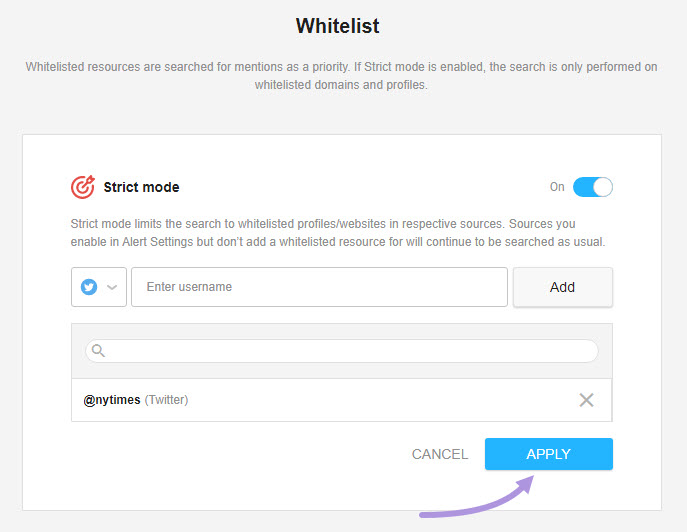Image resolution: width=687 pixels, height=532 pixels.
Task: Click the red Strict mode target icon
Action: 83,187
